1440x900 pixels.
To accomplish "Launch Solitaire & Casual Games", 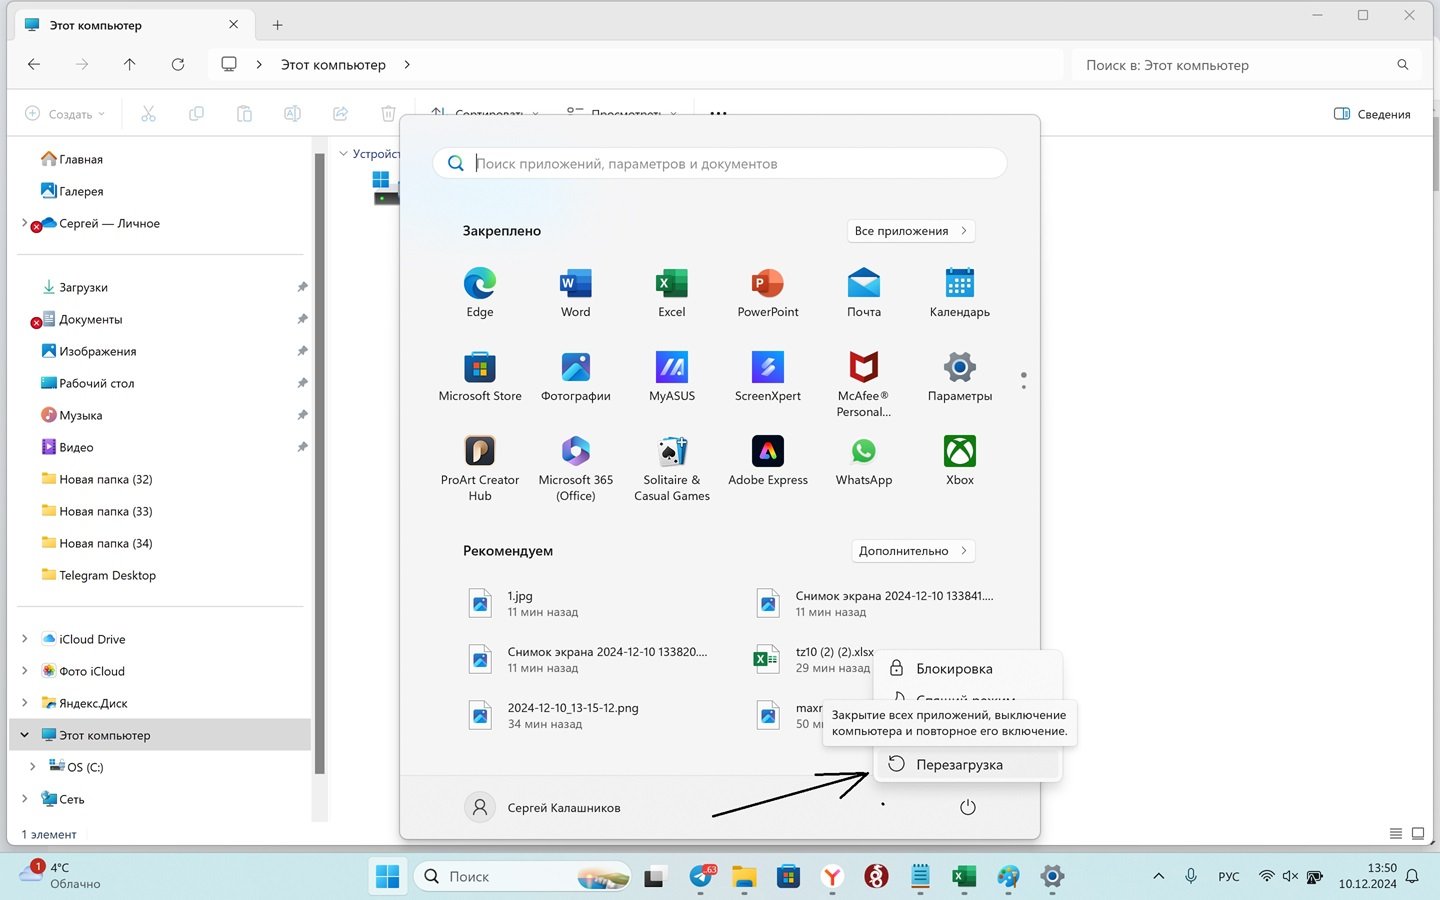I will coord(672,468).
